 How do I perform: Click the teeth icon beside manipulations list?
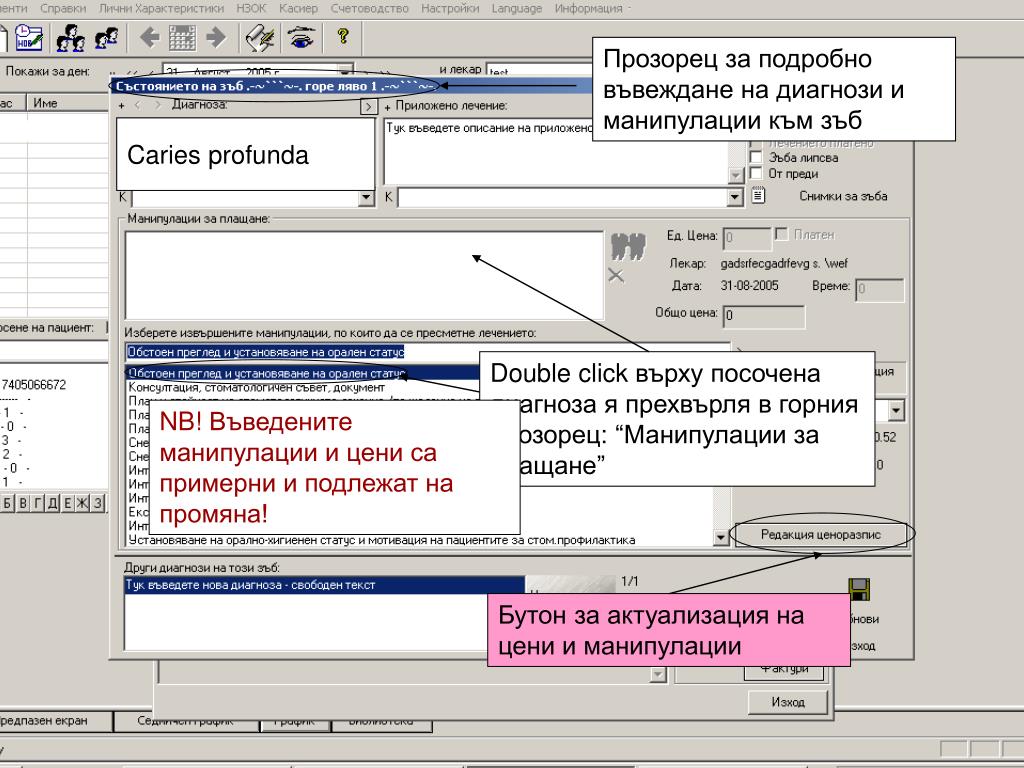(x=628, y=247)
